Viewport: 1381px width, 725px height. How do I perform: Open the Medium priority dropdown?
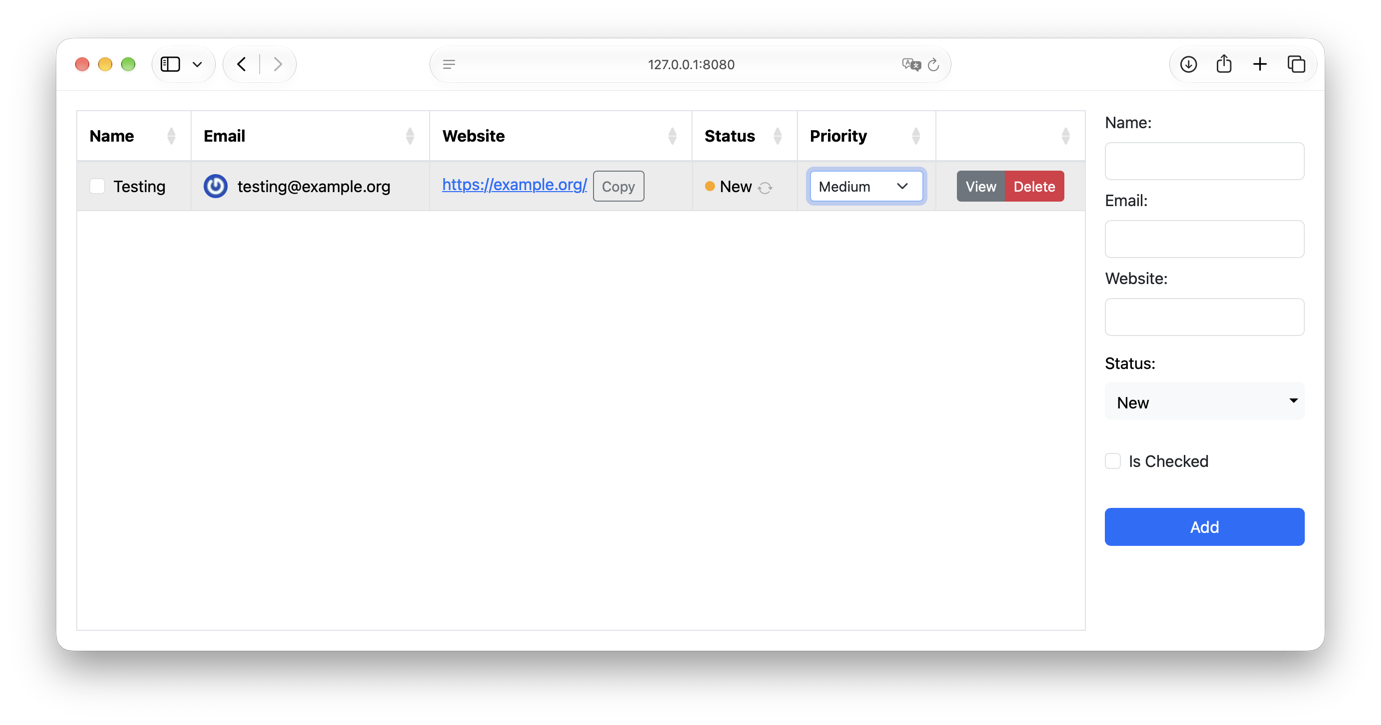coord(866,186)
